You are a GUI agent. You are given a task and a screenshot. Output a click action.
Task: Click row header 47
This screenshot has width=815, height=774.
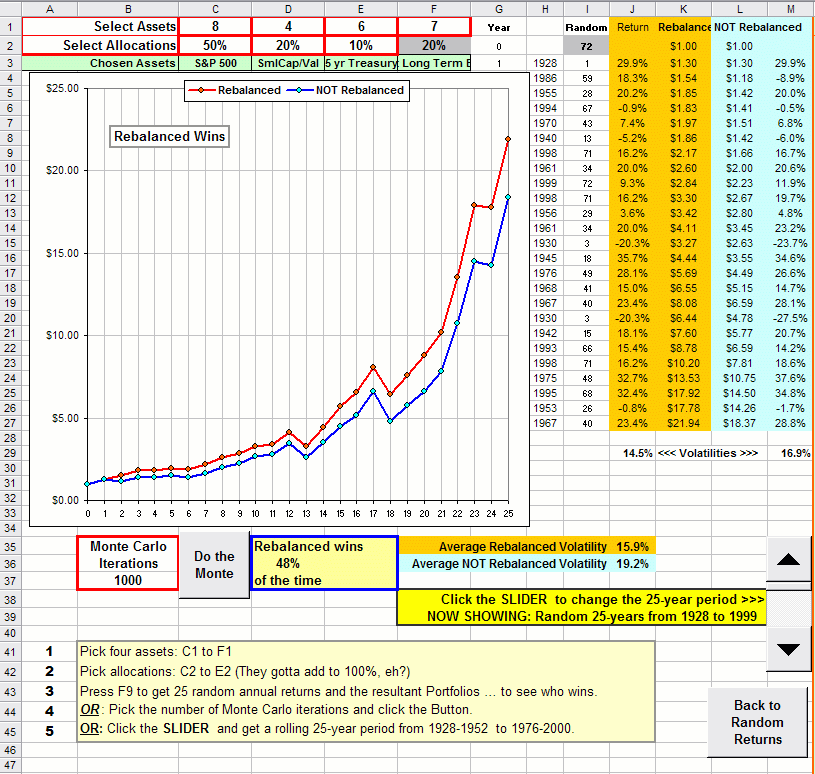pos(10,765)
